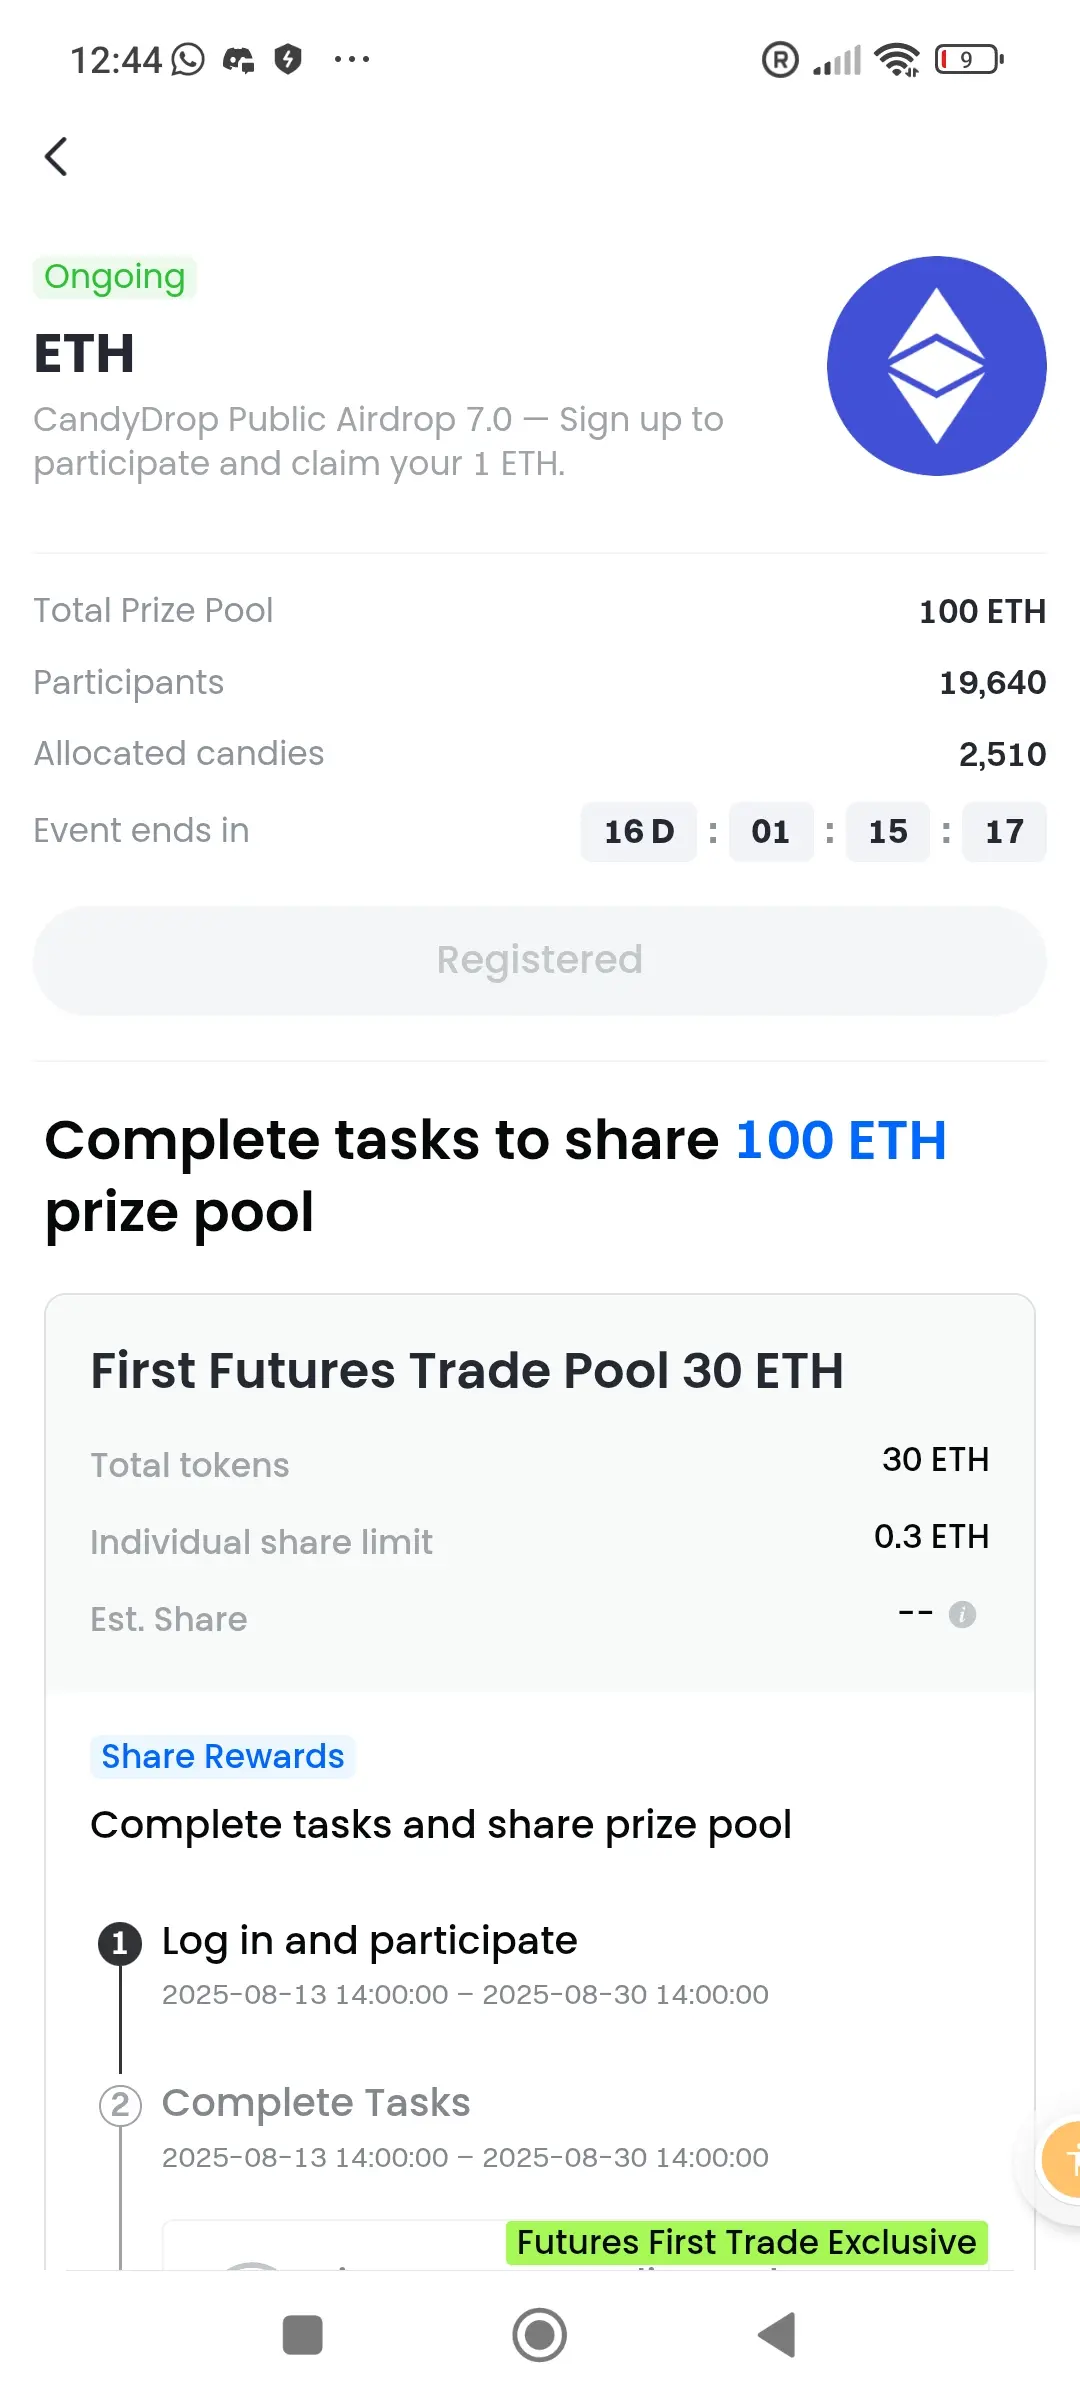Tap the battery indicator in the status bar
The height and width of the screenshot is (2400, 1080).
click(969, 60)
